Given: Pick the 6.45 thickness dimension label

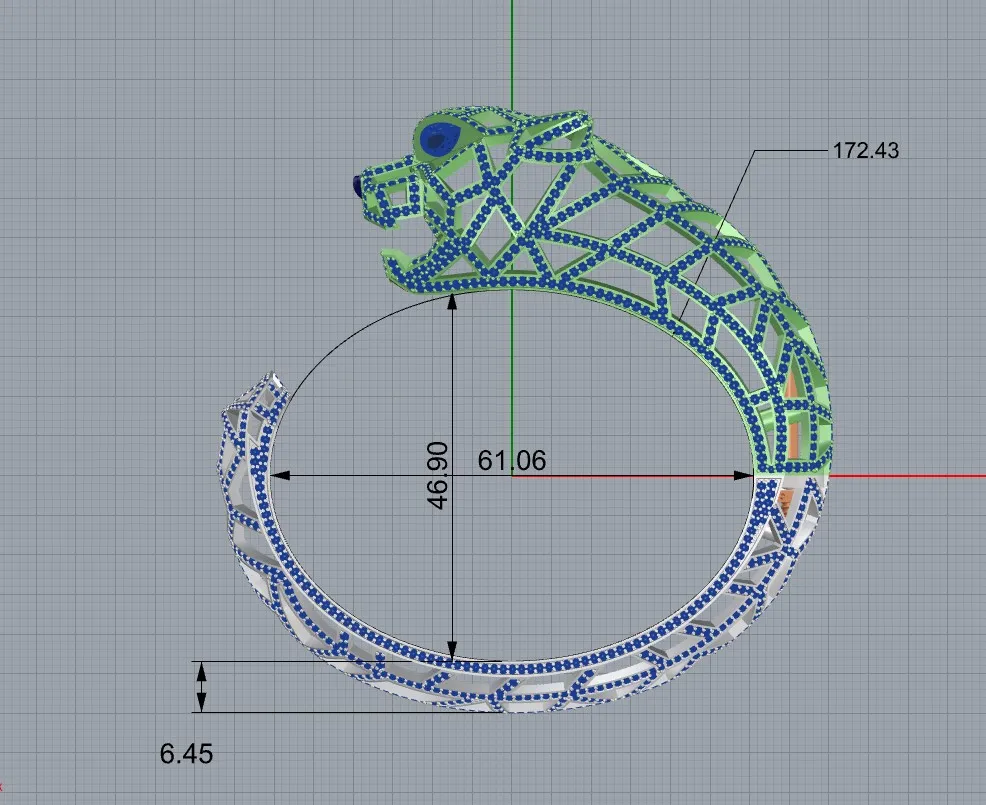Looking at the screenshot, I should [186, 753].
